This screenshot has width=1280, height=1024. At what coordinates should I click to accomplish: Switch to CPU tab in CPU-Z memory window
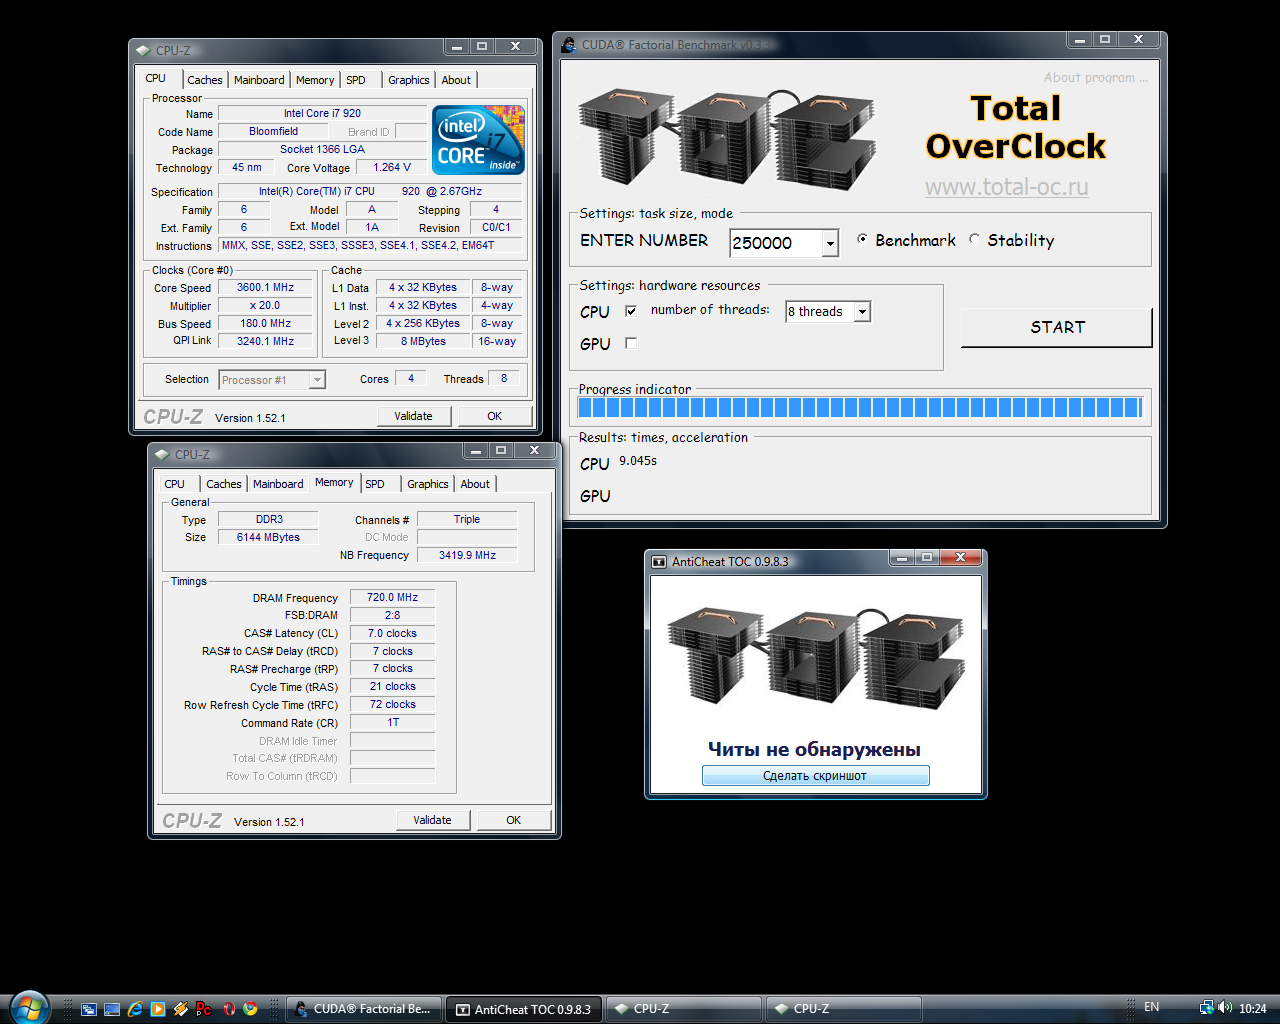(175, 484)
